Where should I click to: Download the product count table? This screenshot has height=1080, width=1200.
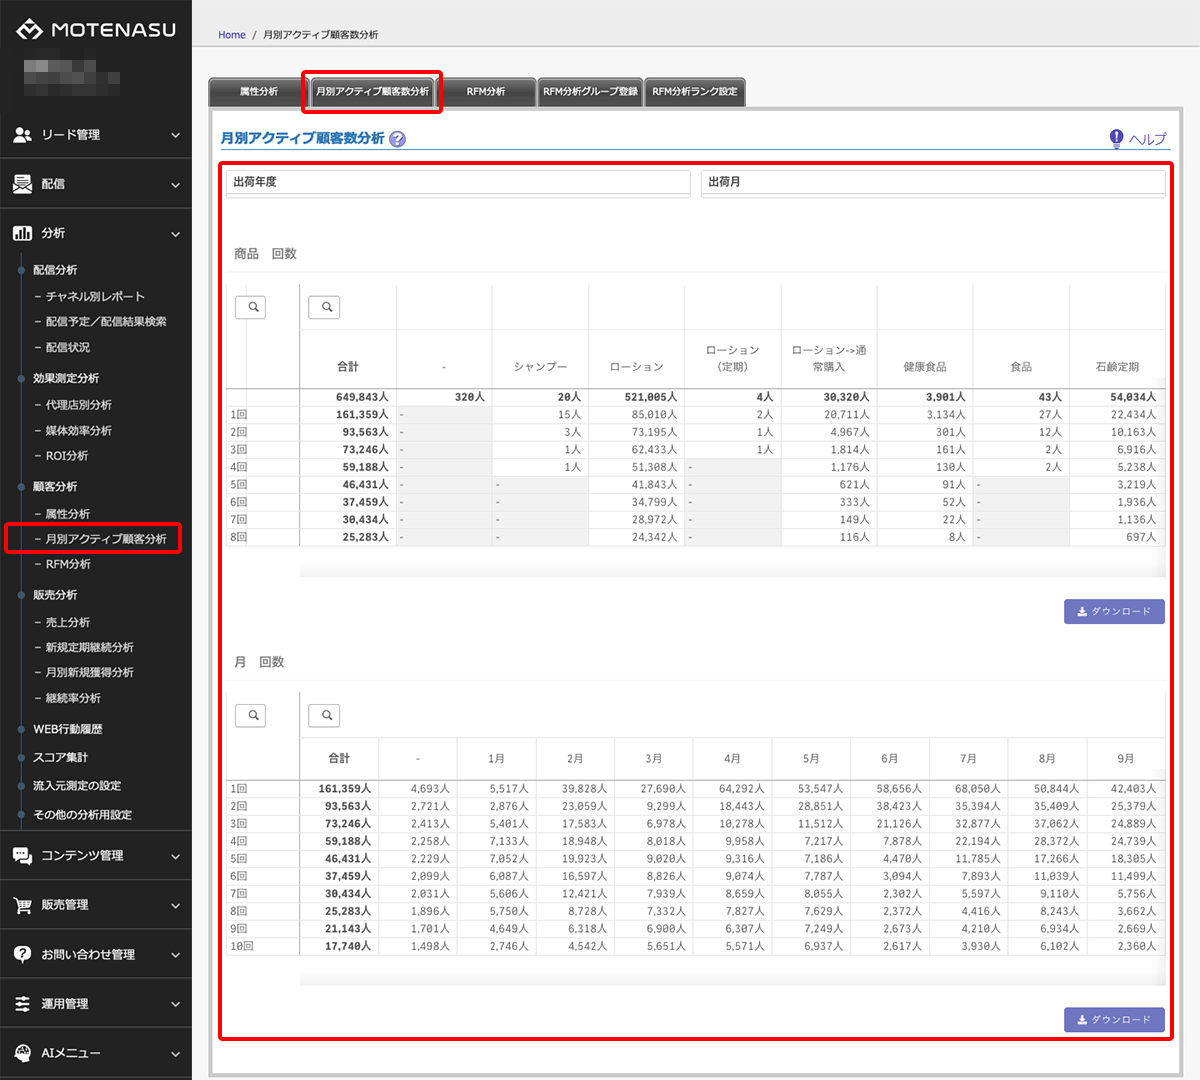[1114, 611]
